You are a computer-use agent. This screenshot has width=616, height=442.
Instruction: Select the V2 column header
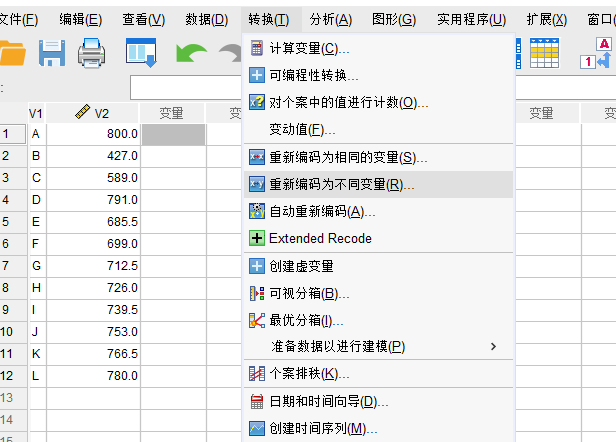pos(93,113)
